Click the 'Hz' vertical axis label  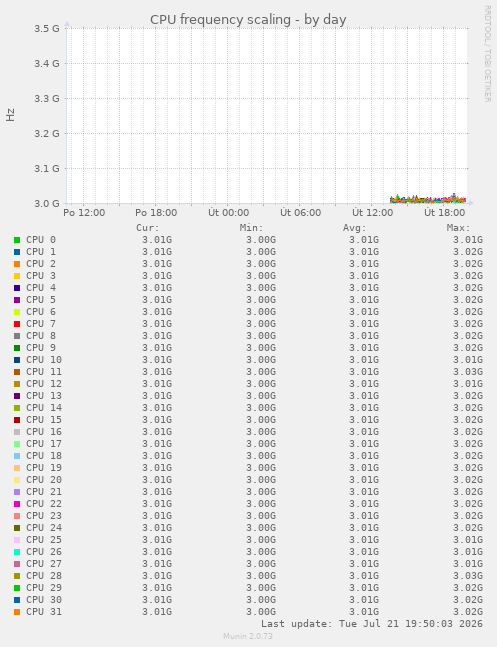coord(10,115)
